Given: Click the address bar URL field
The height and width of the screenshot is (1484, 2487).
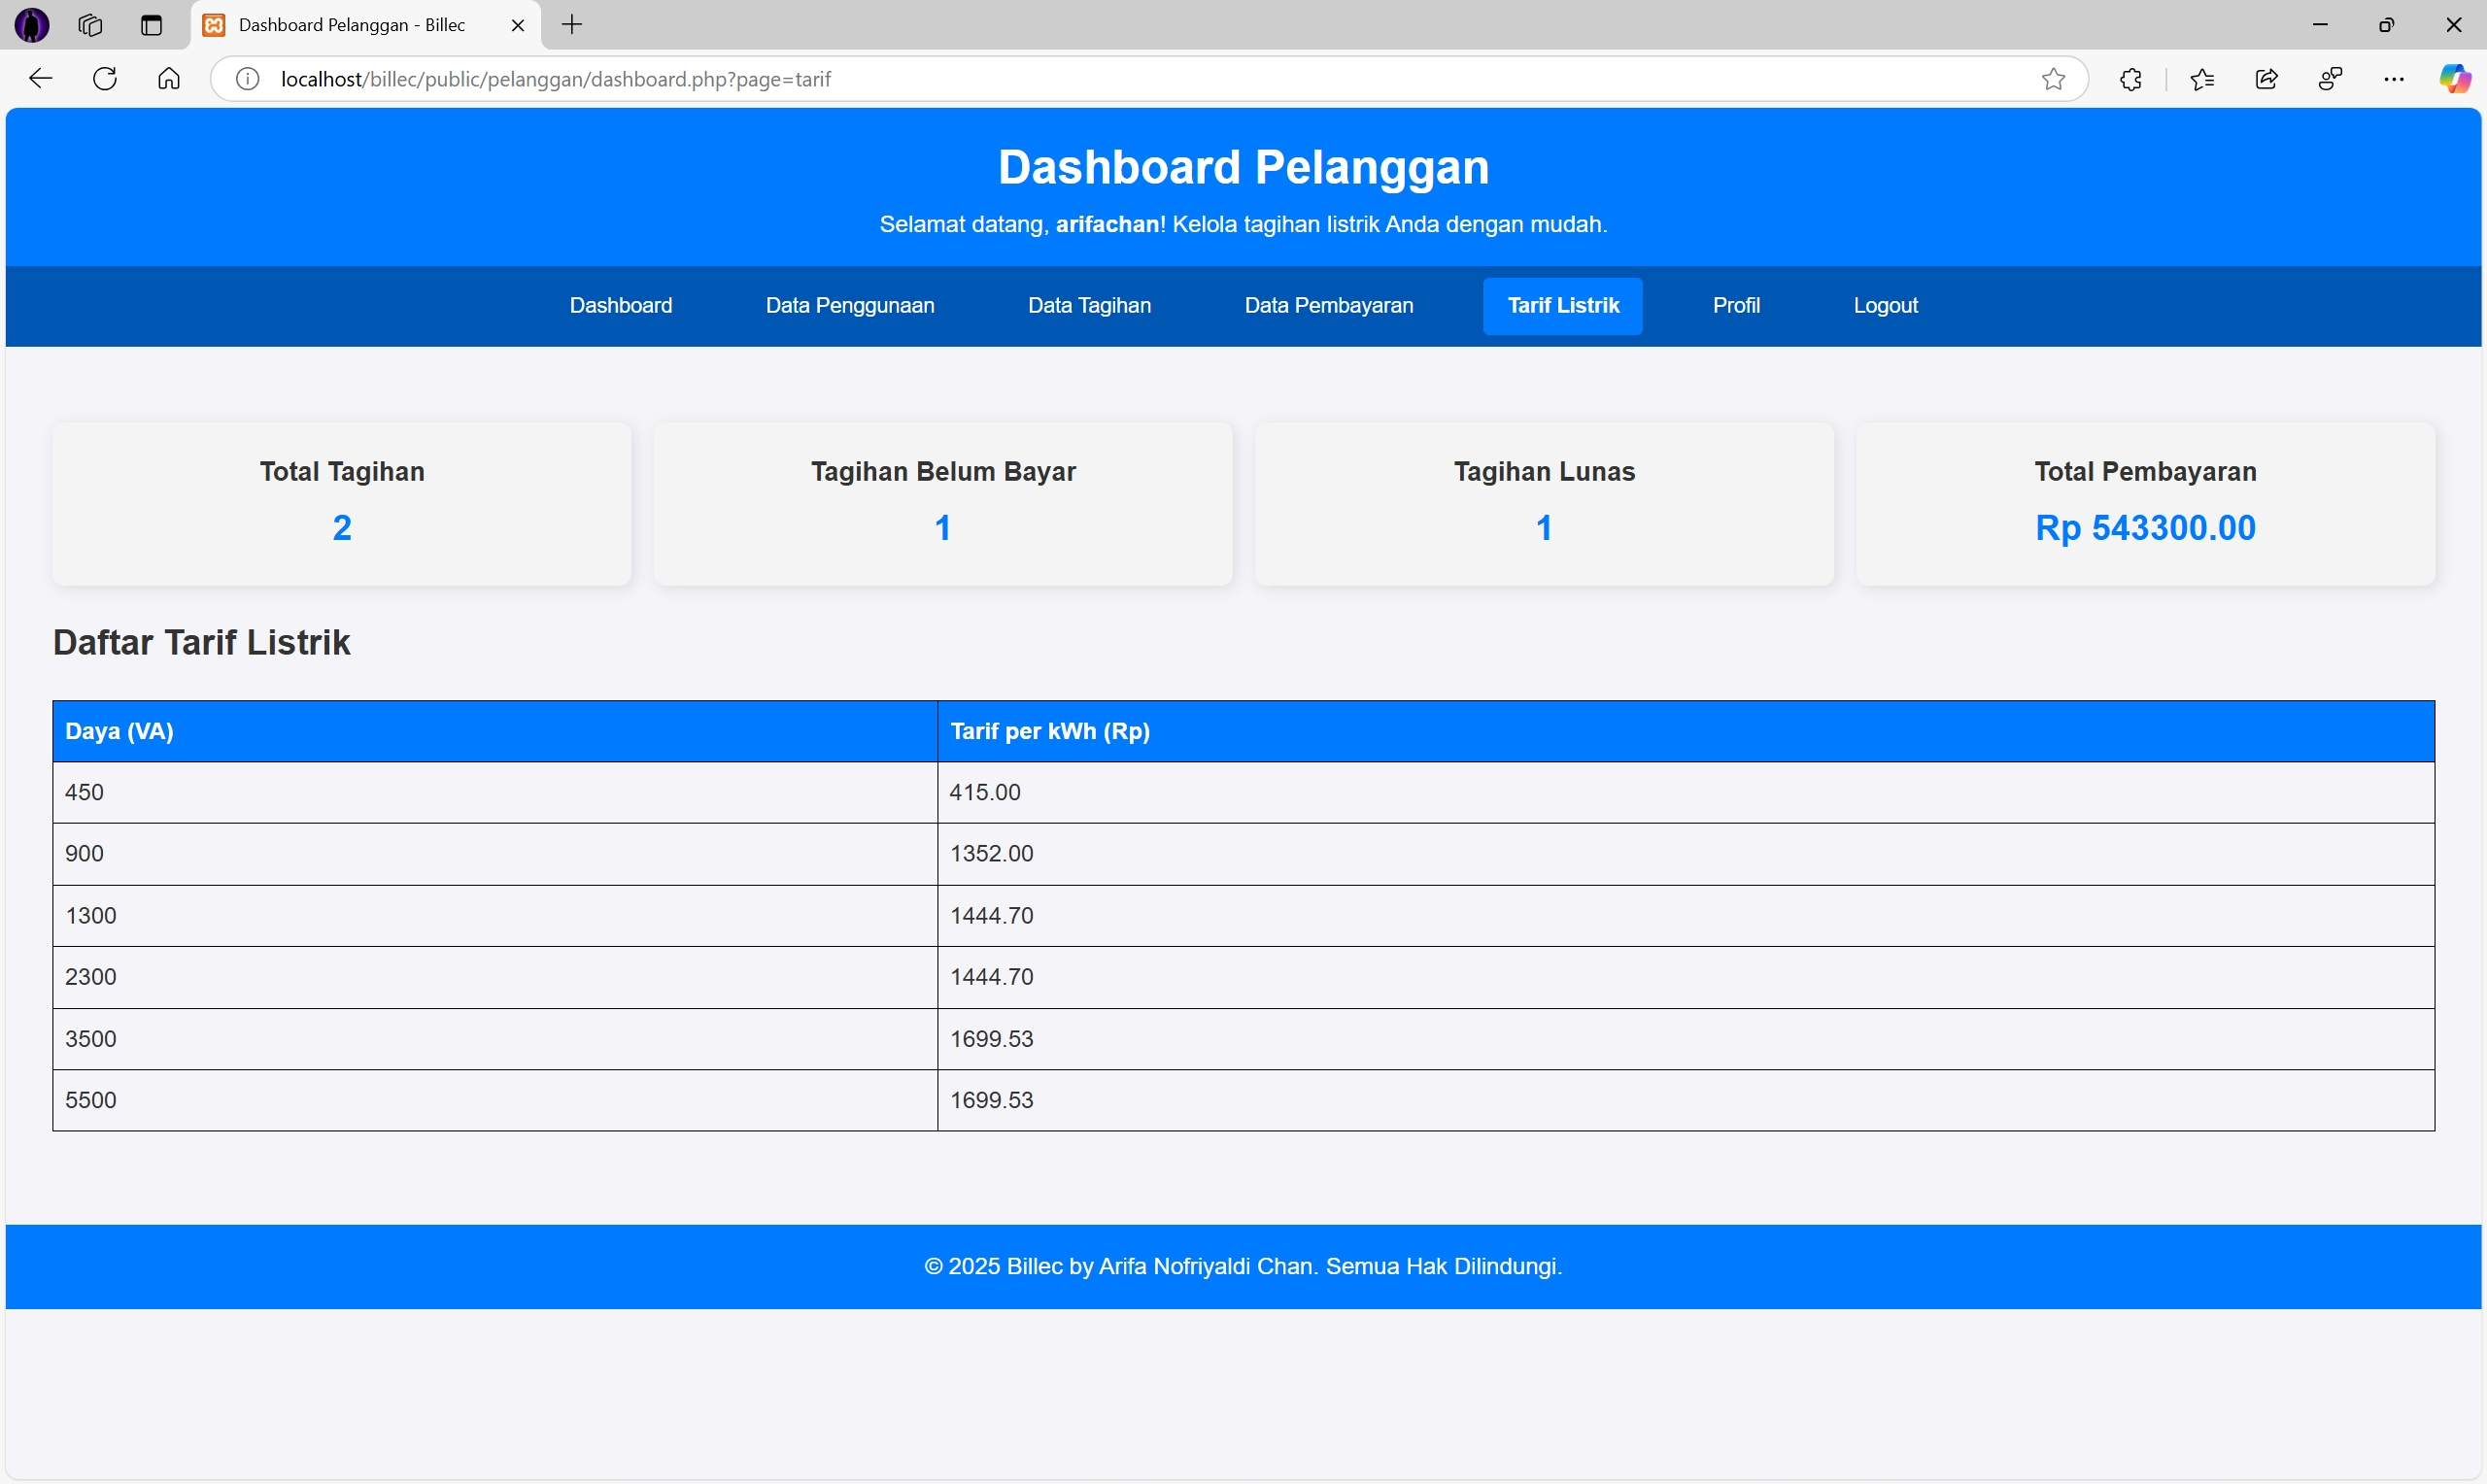Looking at the screenshot, I should (x=1150, y=79).
